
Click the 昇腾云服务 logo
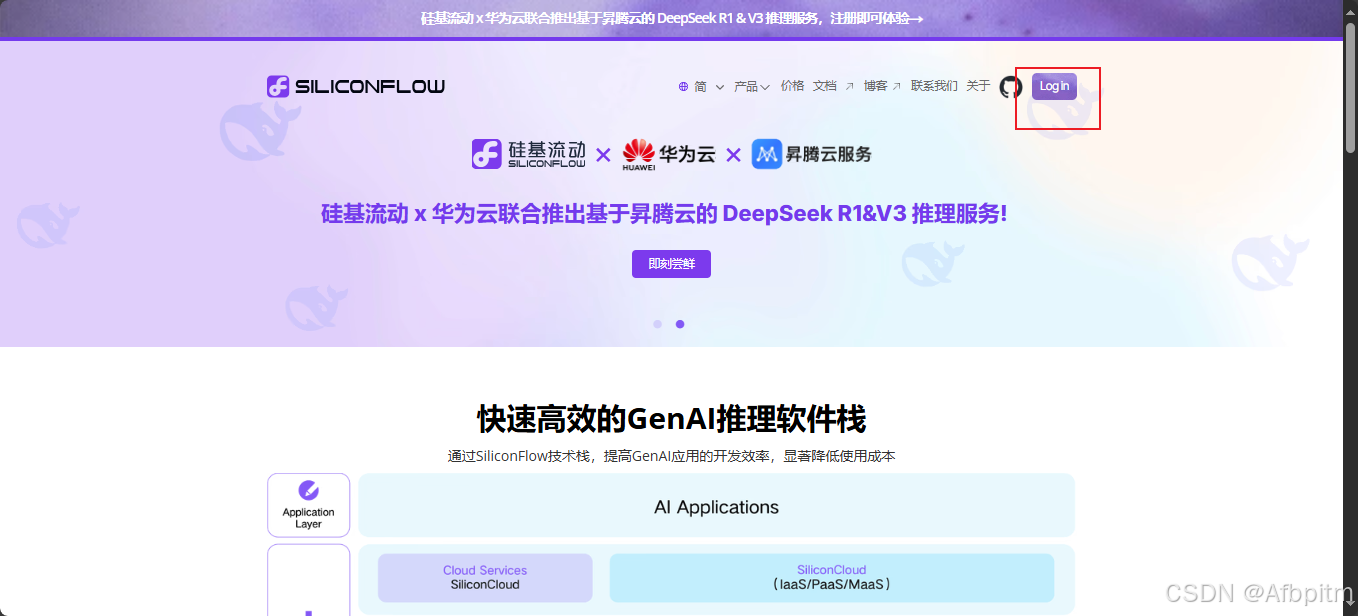(812, 154)
